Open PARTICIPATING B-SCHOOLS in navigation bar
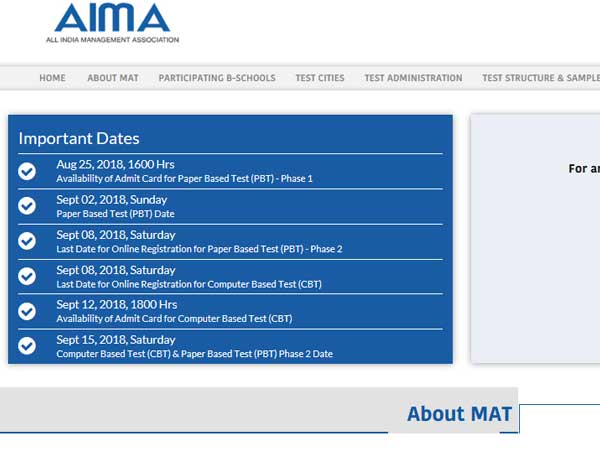Viewport: 600px width, 450px height. [x=217, y=78]
